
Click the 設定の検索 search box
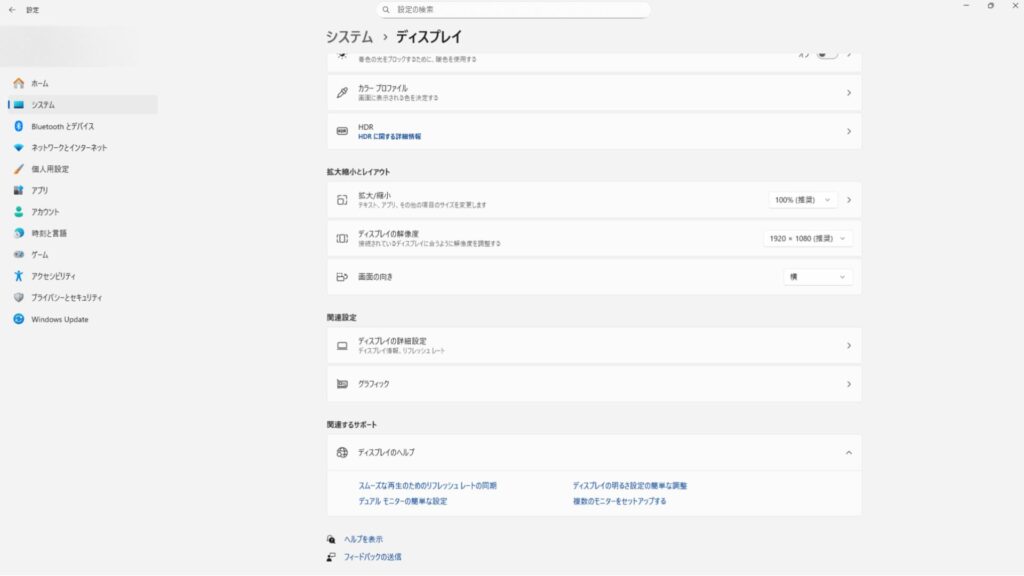click(x=513, y=9)
